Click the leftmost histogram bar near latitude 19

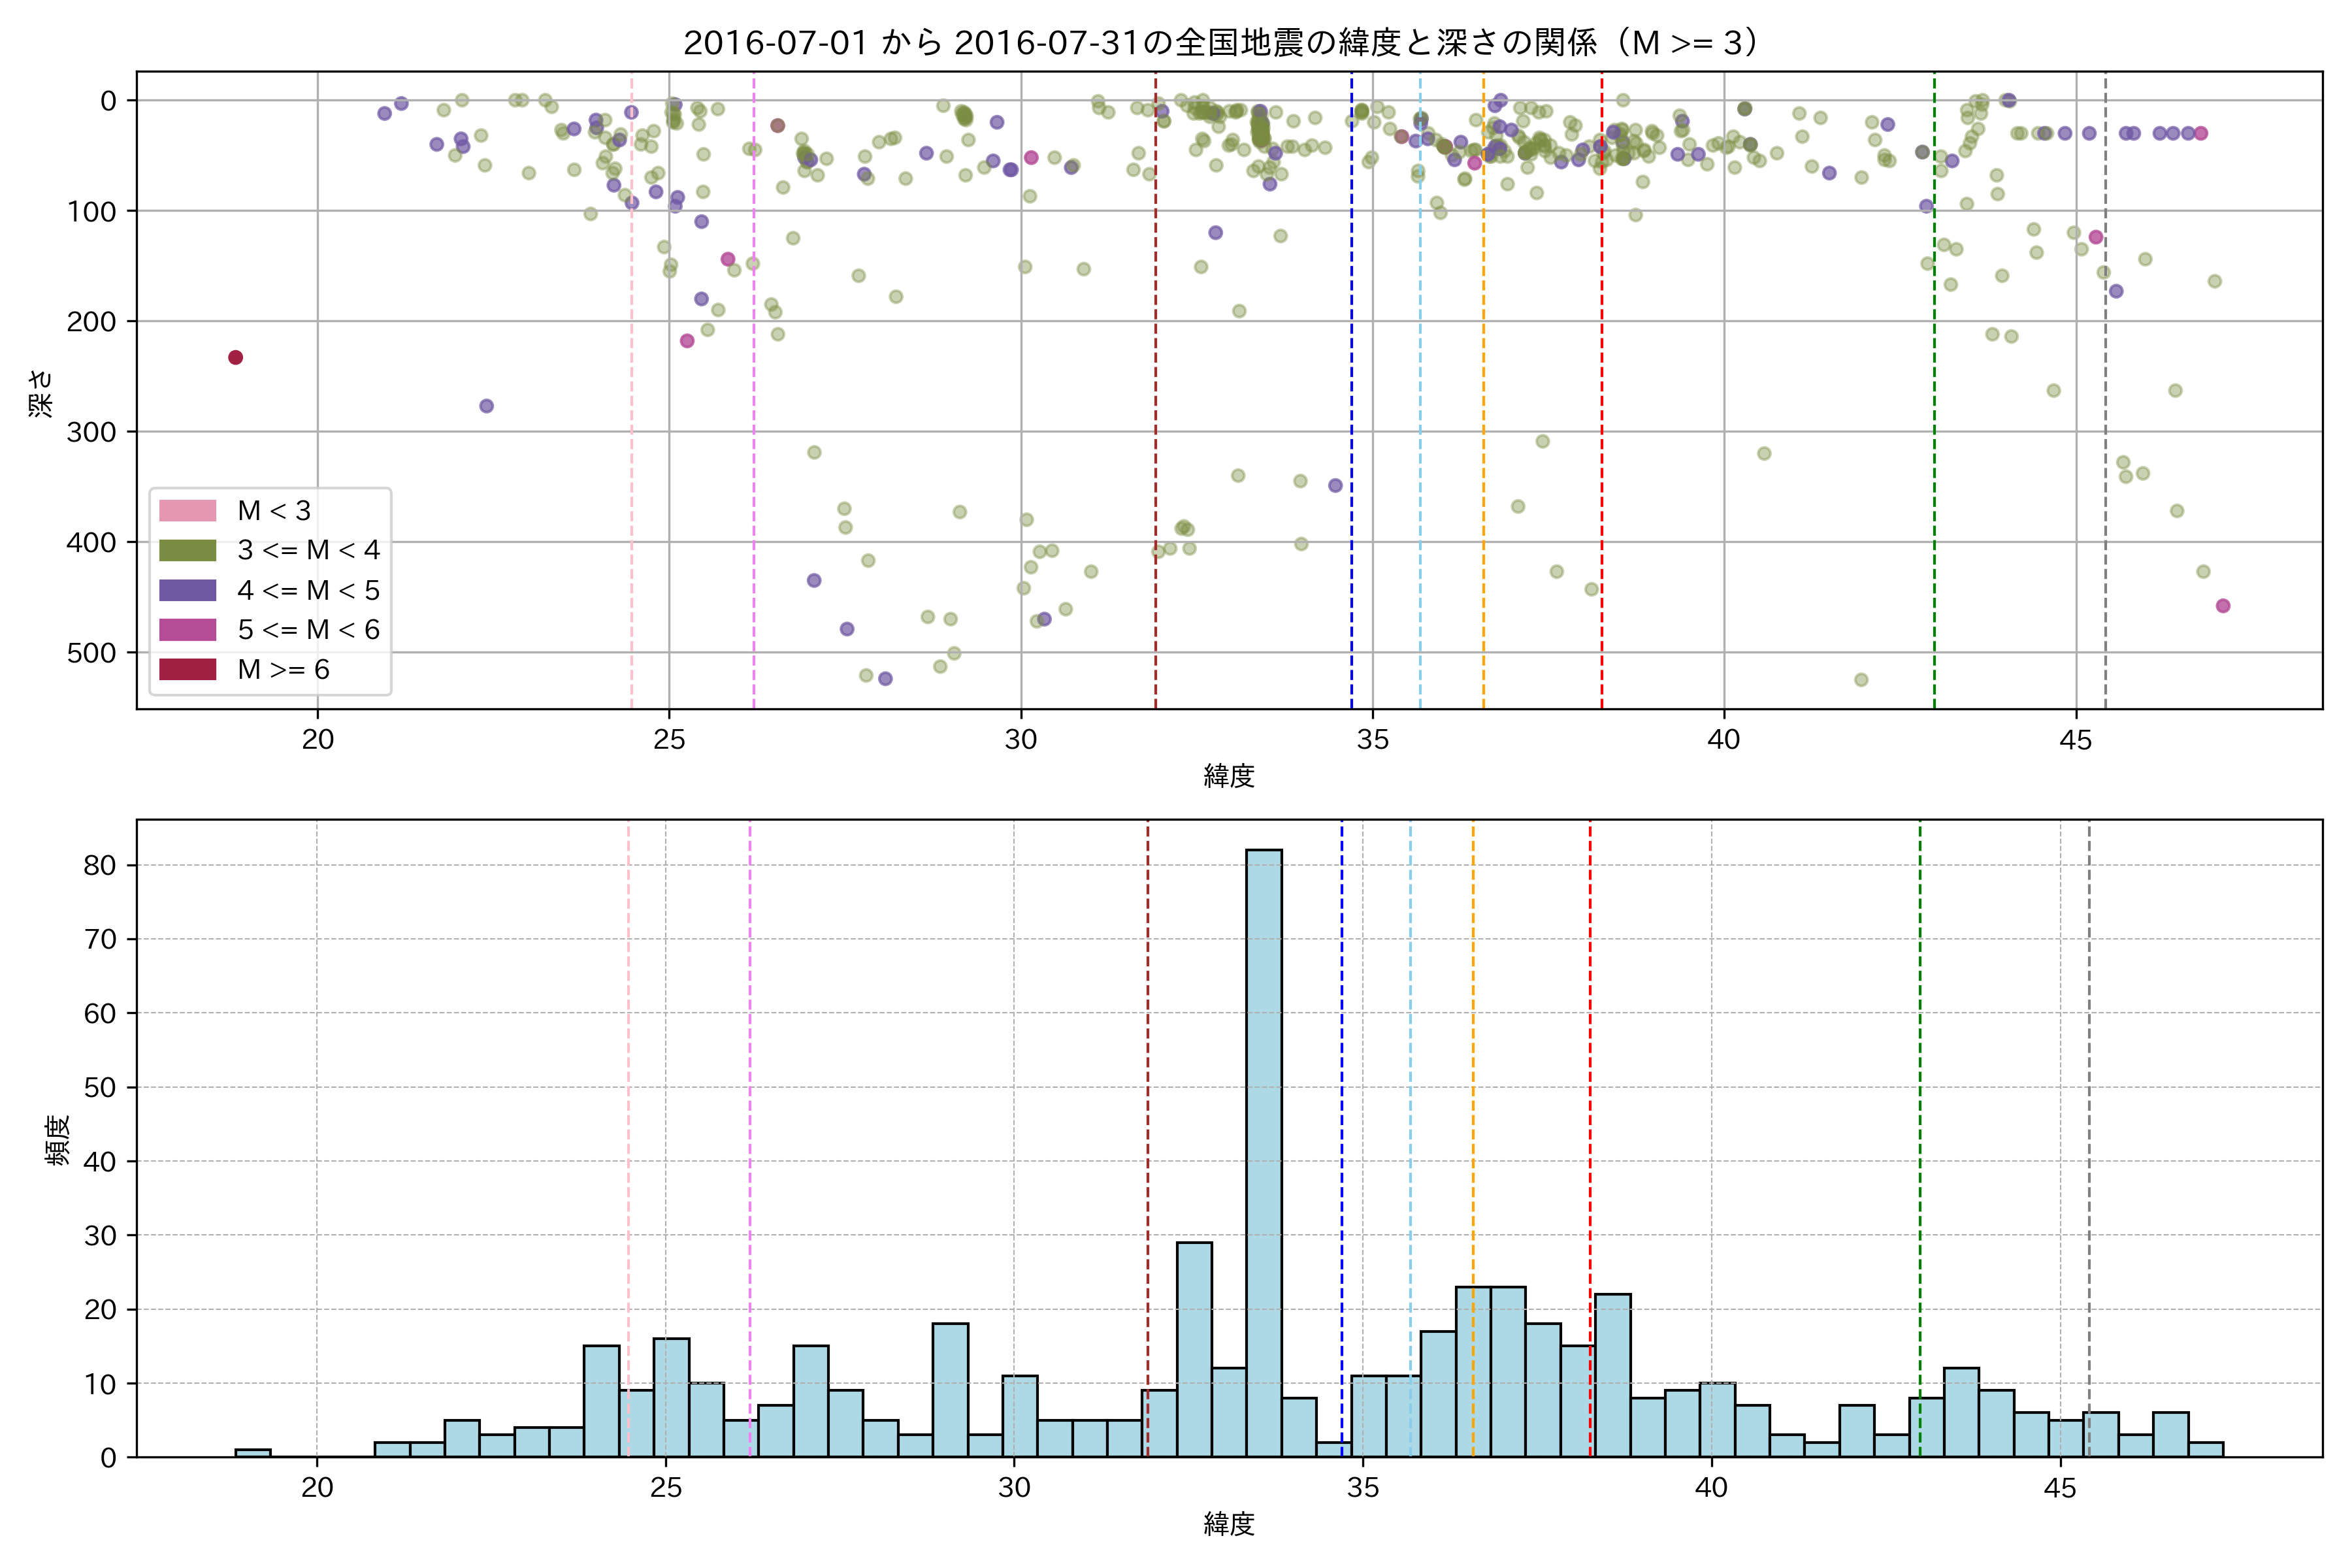(x=253, y=1452)
